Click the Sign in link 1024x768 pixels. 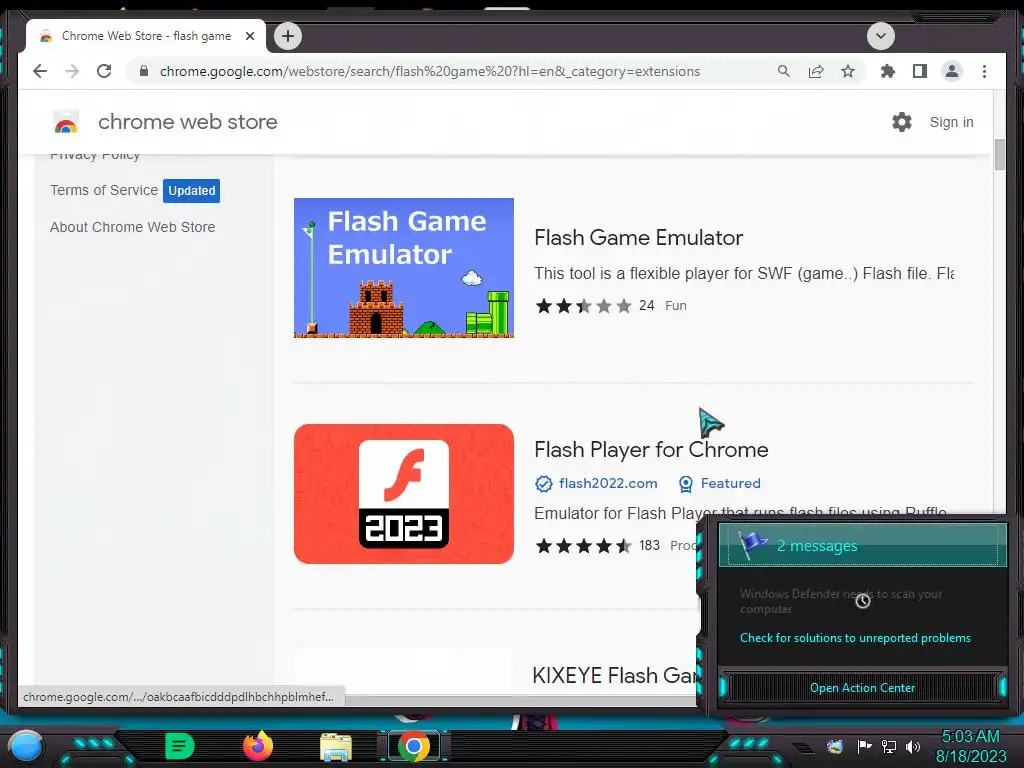click(x=951, y=122)
